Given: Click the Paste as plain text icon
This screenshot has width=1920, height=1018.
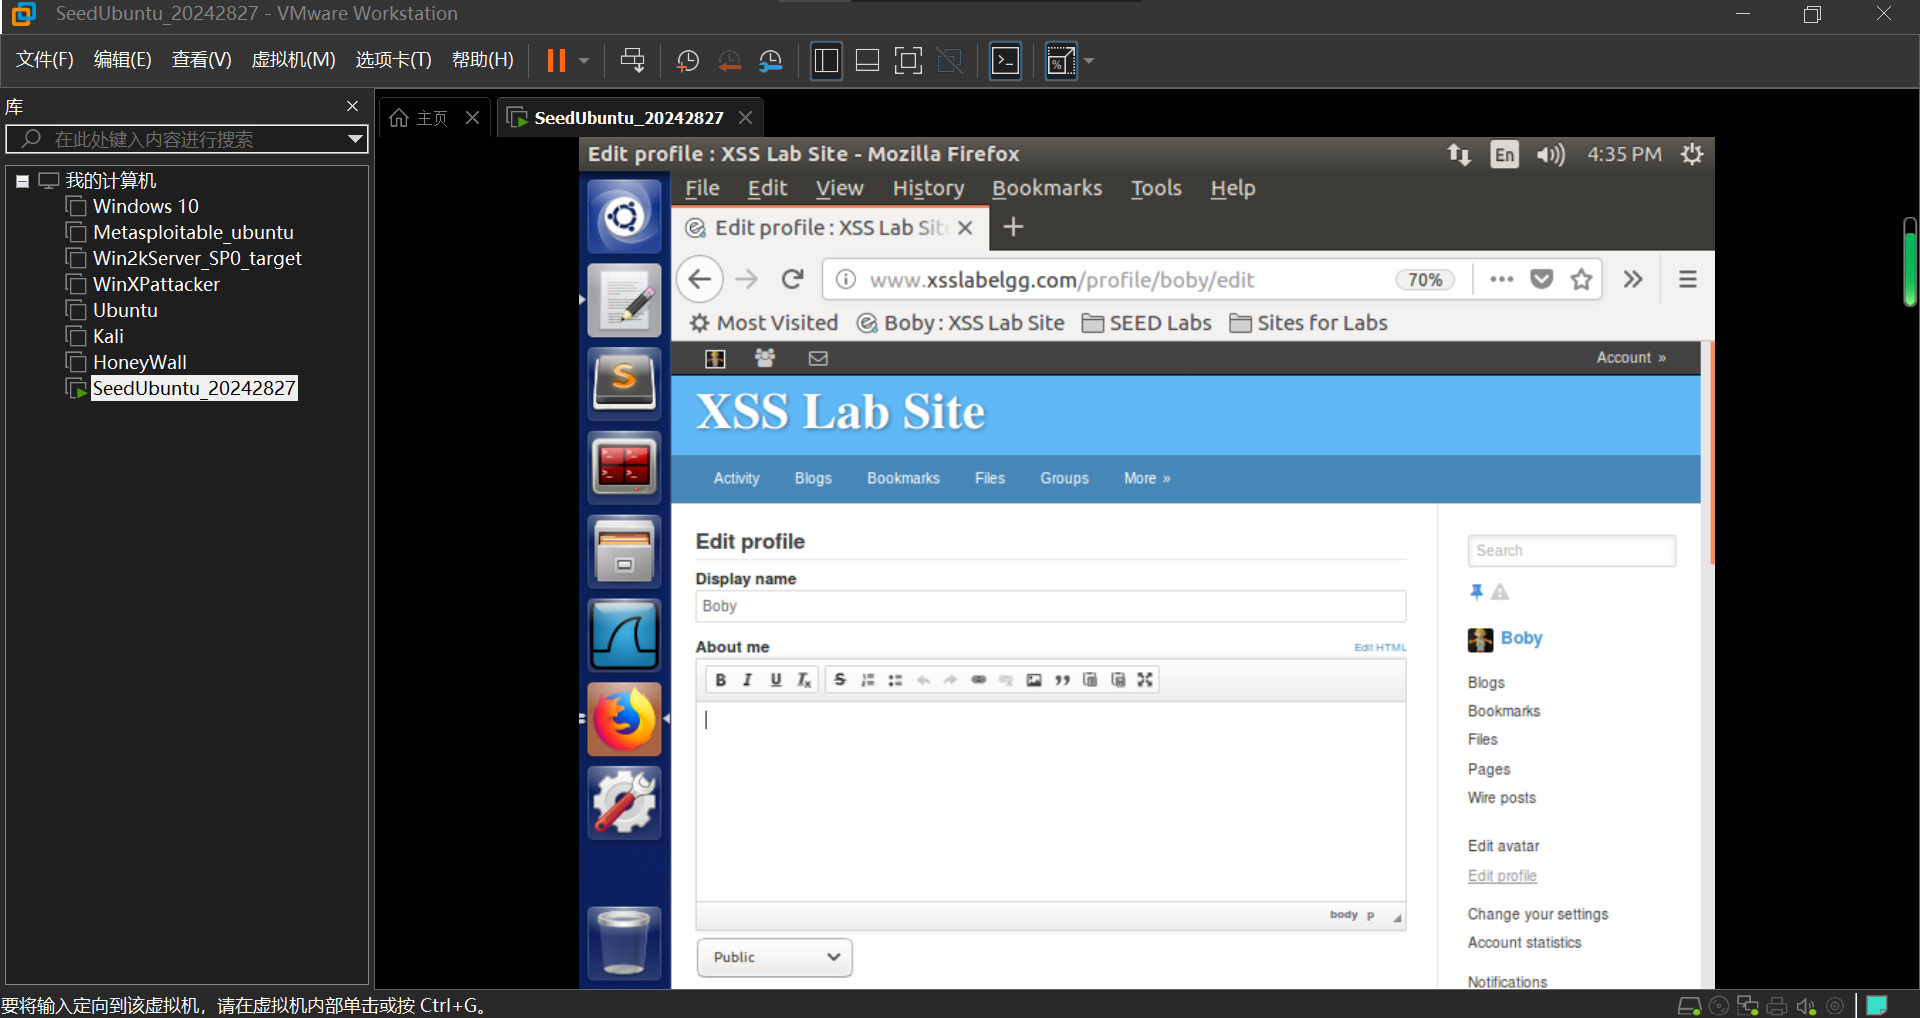Looking at the screenshot, I should (x=1090, y=680).
